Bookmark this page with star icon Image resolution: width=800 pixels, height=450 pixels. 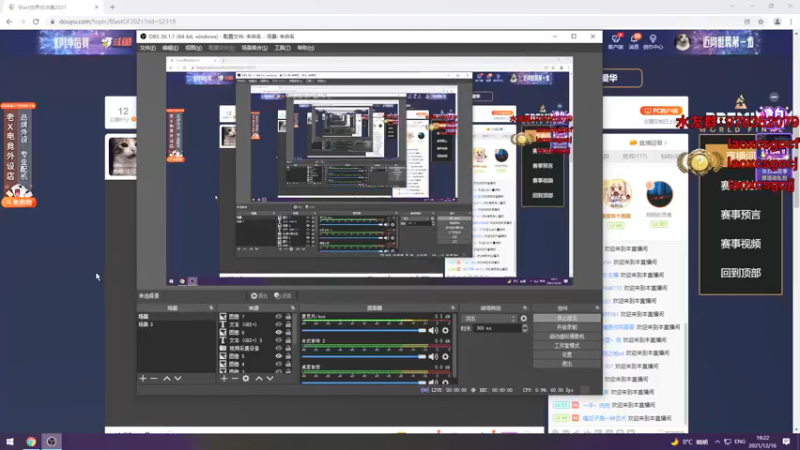tap(761, 21)
